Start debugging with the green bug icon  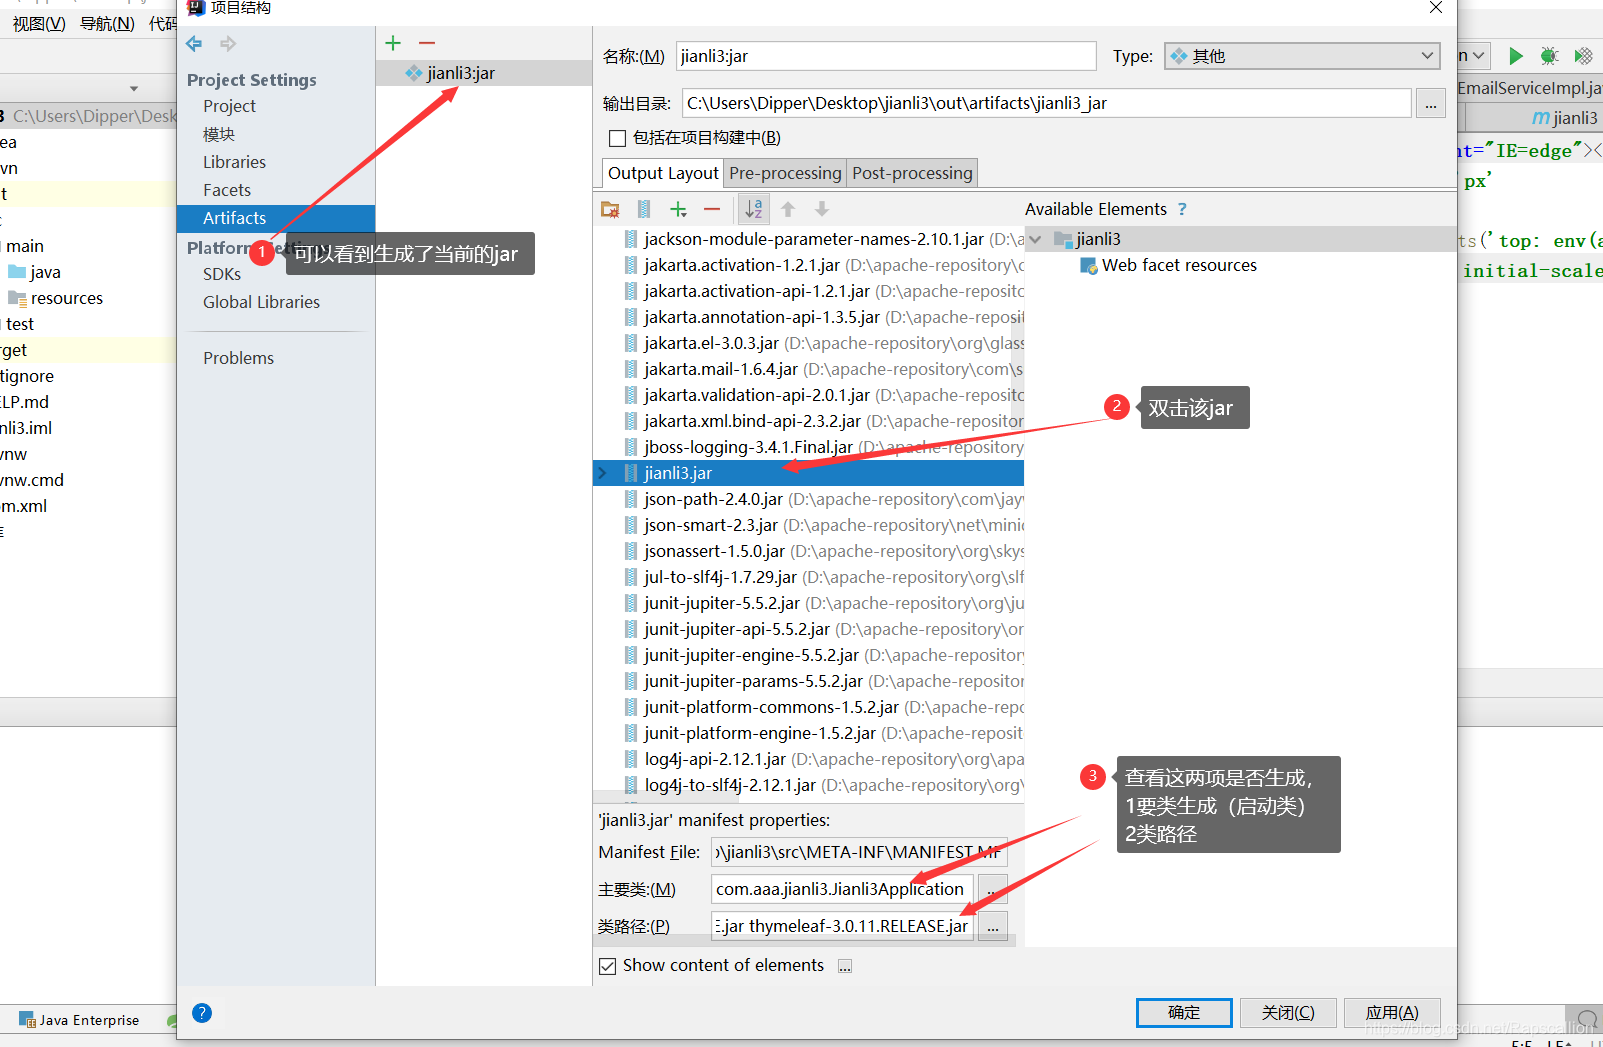1549,56
